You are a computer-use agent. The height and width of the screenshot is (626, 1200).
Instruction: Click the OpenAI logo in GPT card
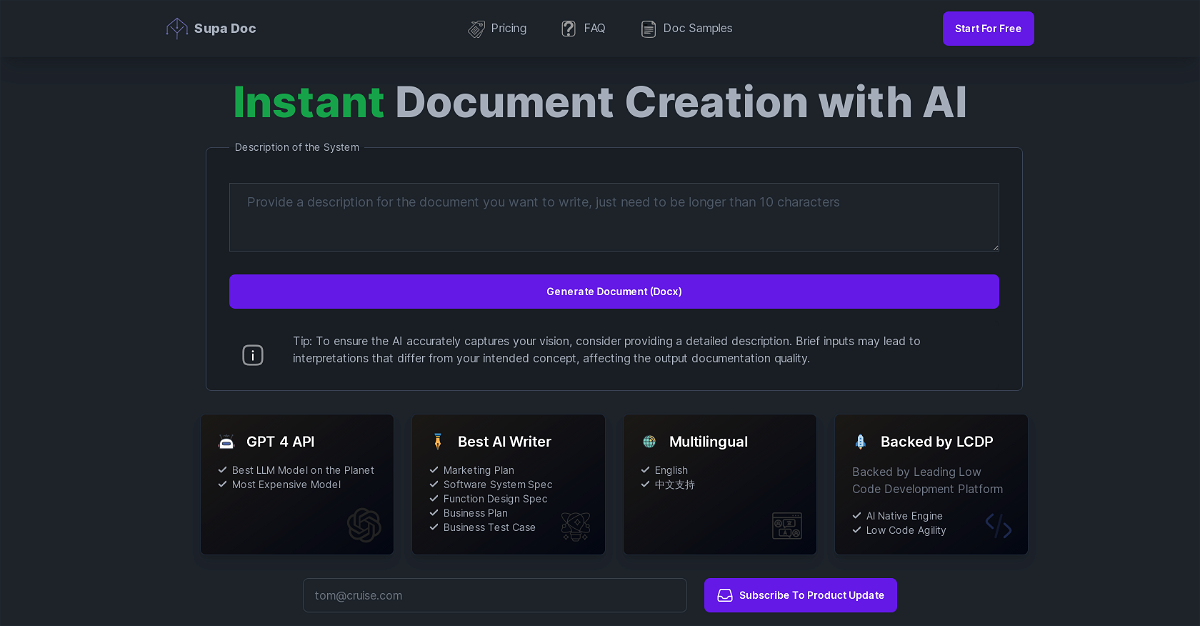coord(364,525)
